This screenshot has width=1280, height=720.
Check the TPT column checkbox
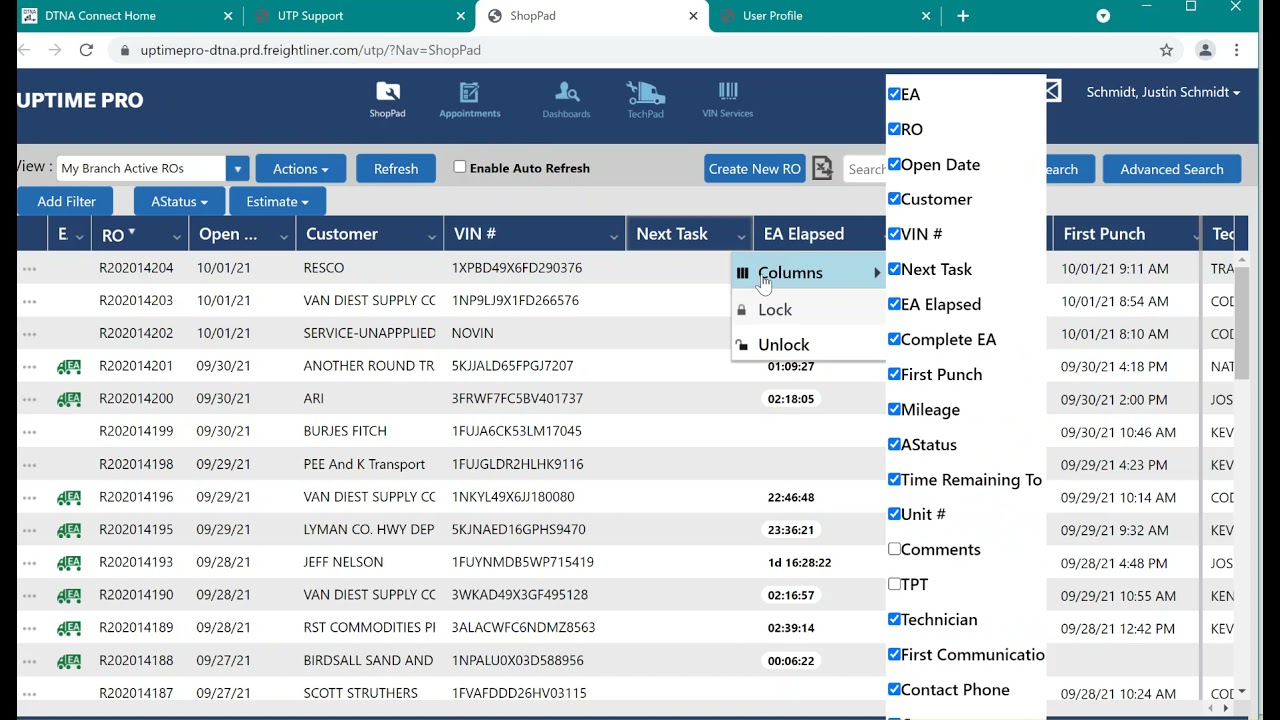click(894, 584)
